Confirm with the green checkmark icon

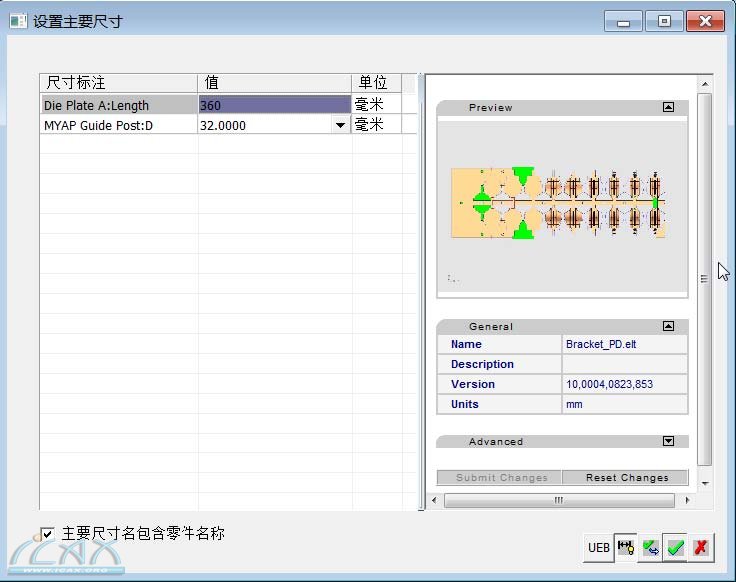click(x=675, y=548)
